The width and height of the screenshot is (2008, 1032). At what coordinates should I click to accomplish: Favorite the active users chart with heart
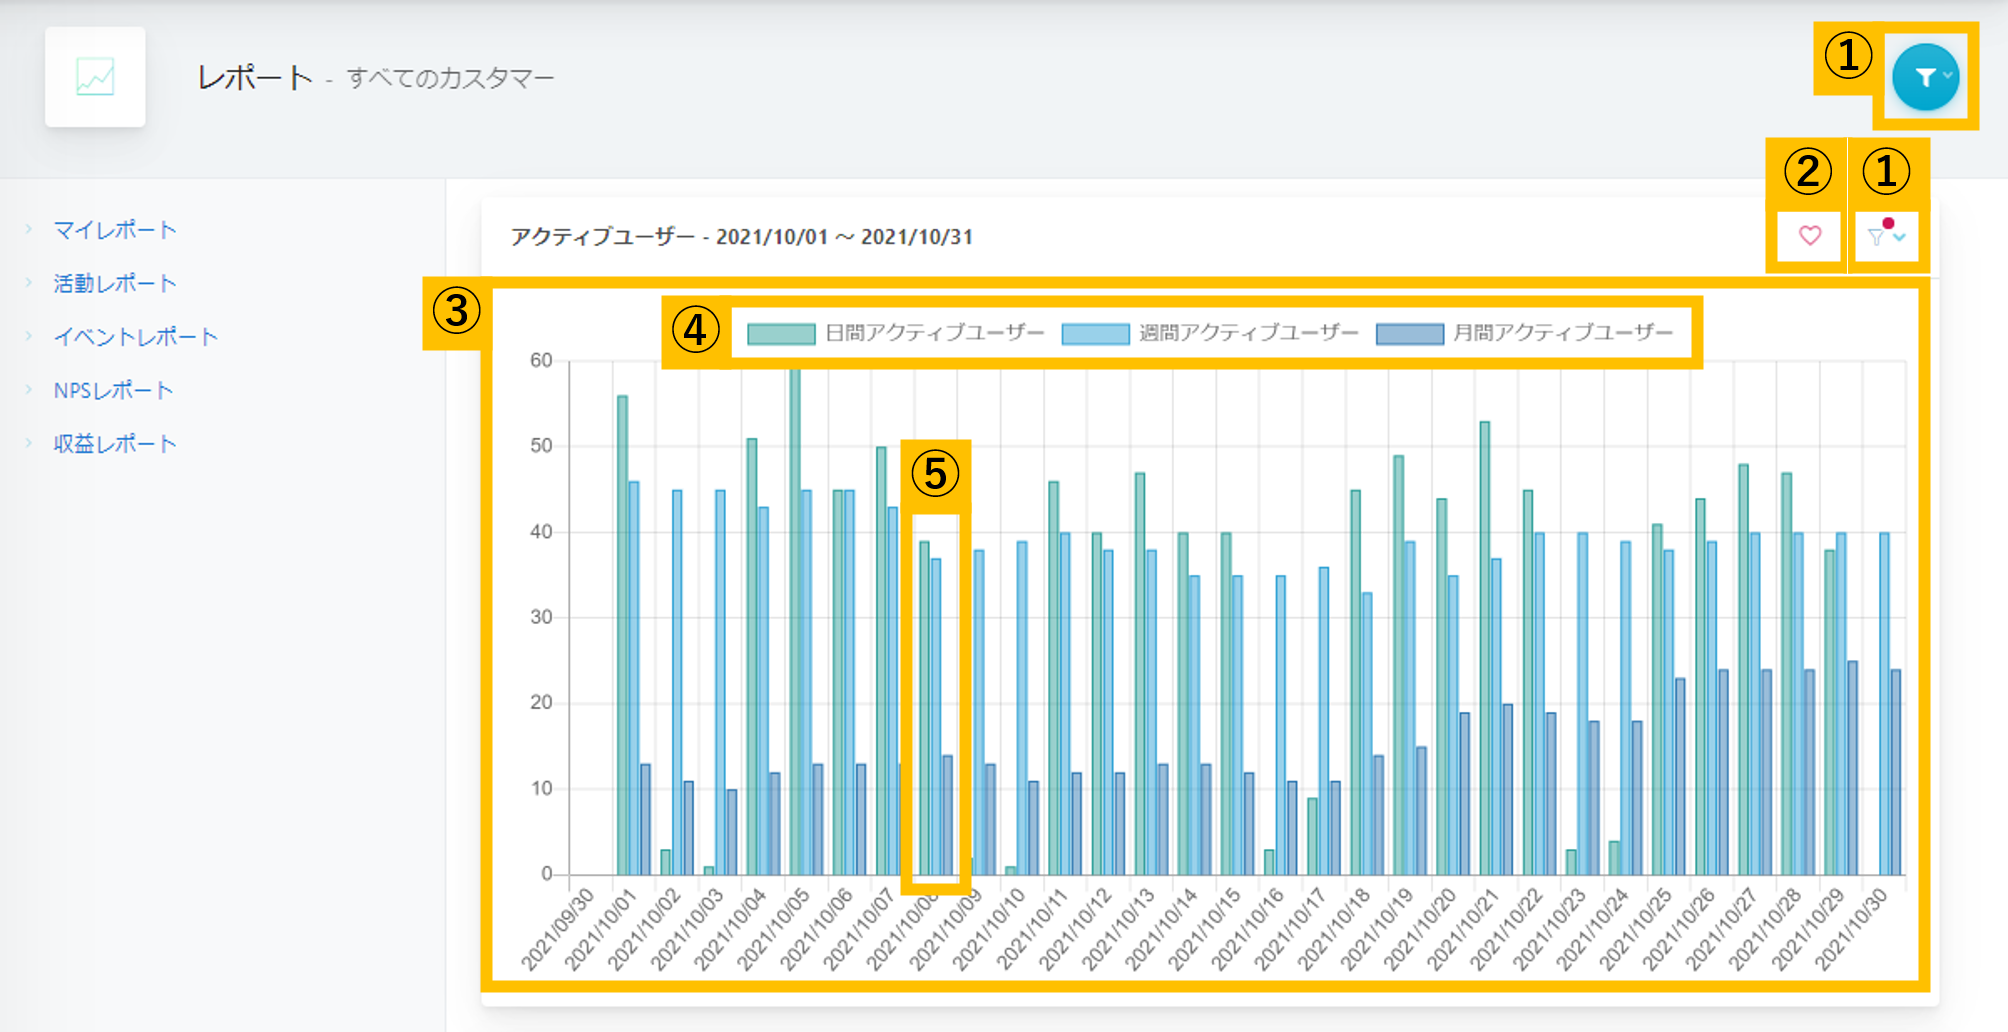click(1810, 236)
